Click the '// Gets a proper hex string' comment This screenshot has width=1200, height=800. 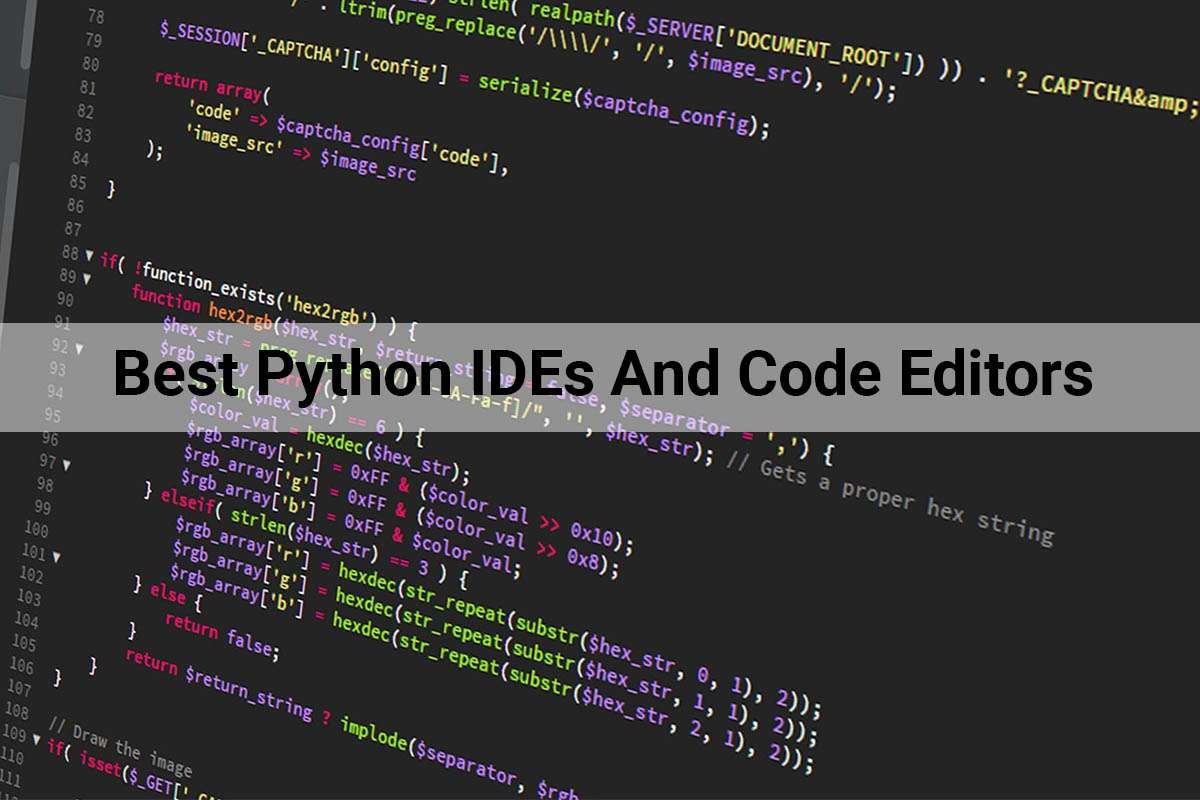(x=890, y=497)
